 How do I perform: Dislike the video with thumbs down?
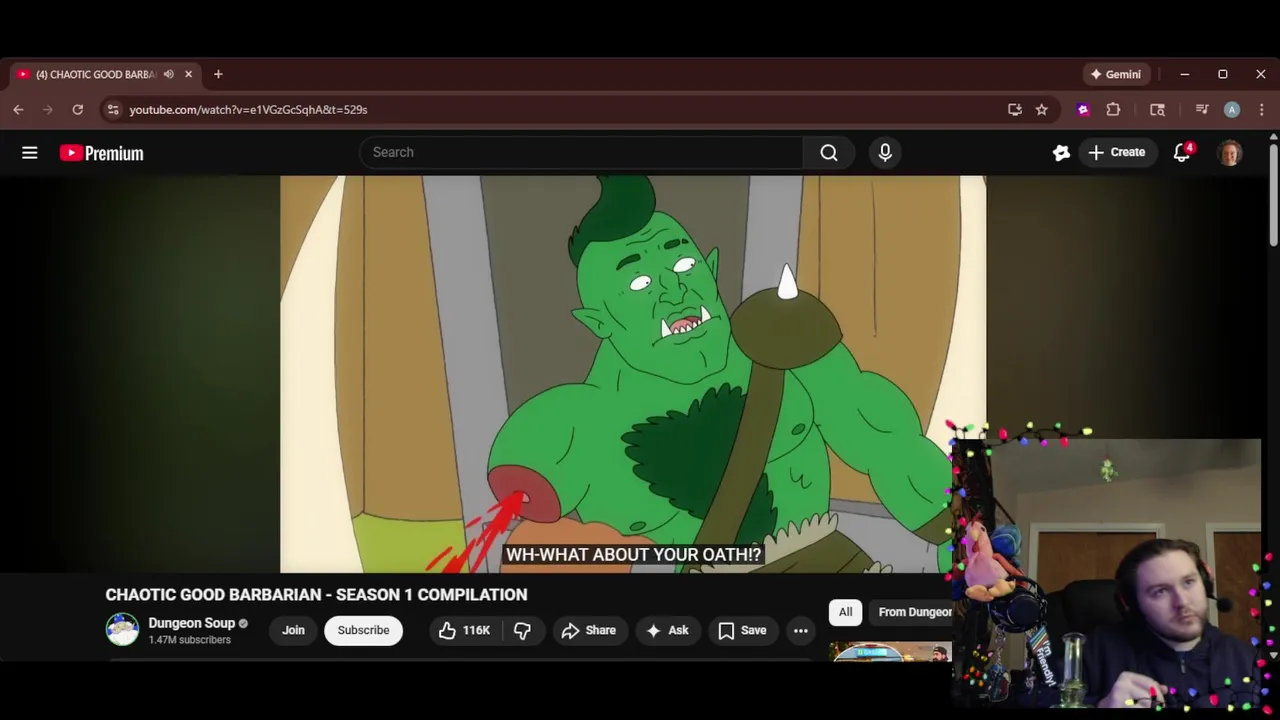(522, 630)
